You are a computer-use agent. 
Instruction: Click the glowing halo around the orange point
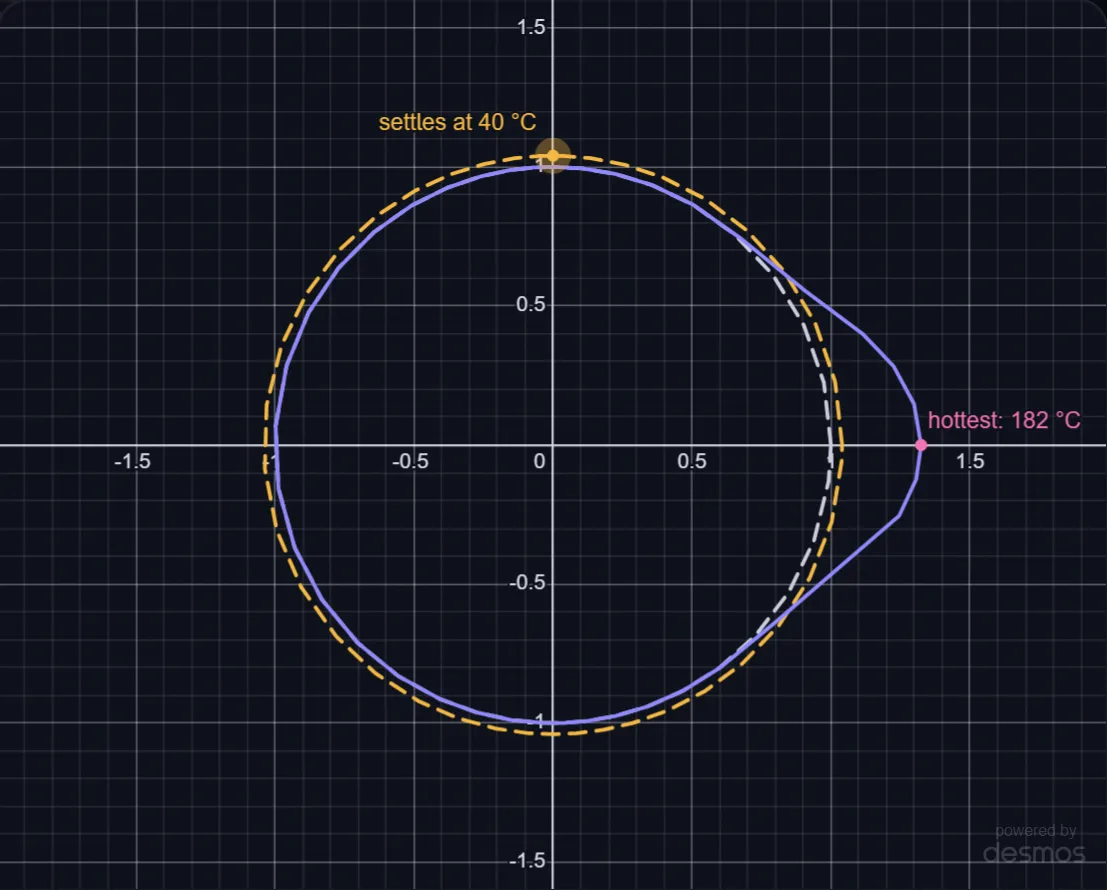(553, 155)
